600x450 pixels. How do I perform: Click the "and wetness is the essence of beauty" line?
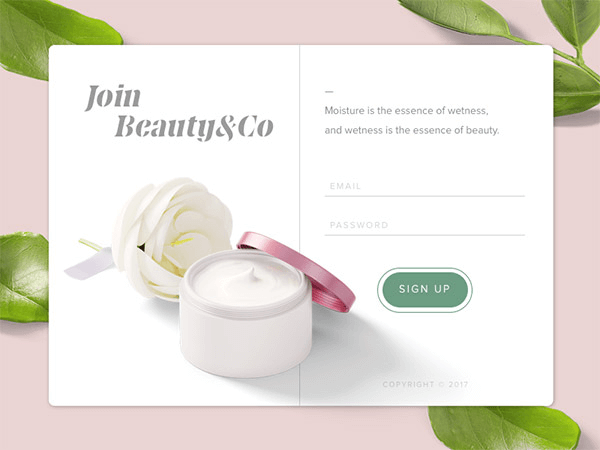coord(412,130)
